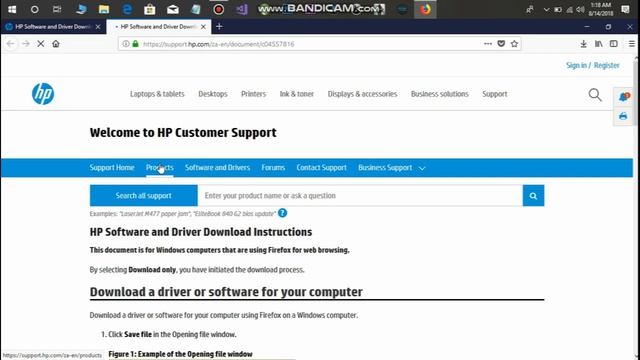Image resolution: width=640 pixels, height=360 pixels.
Task: Open the Printers menu
Action: pos(253,94)
